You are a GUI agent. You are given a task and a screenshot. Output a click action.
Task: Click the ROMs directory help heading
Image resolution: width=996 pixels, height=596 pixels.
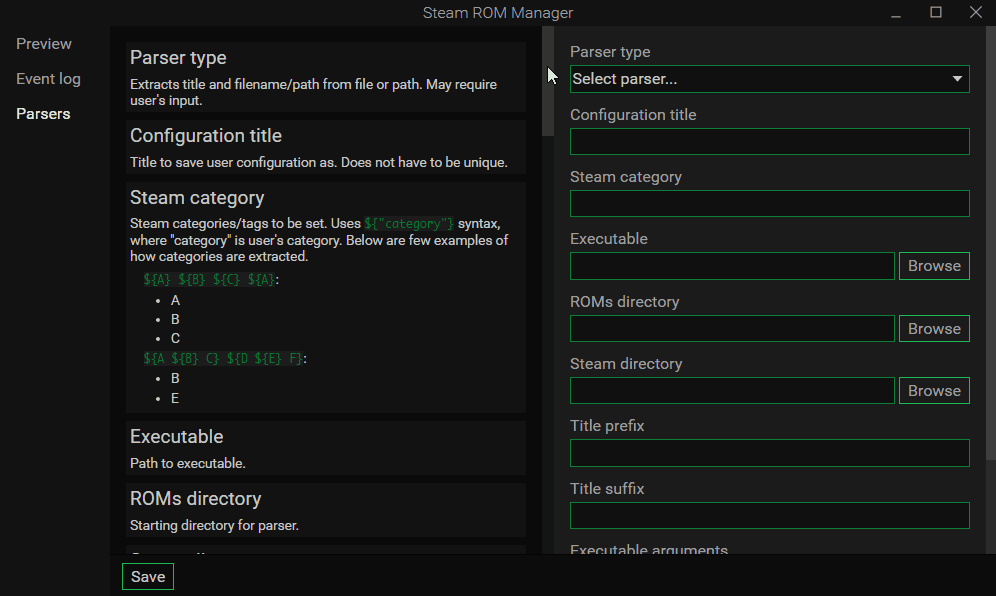pos(196,499)
